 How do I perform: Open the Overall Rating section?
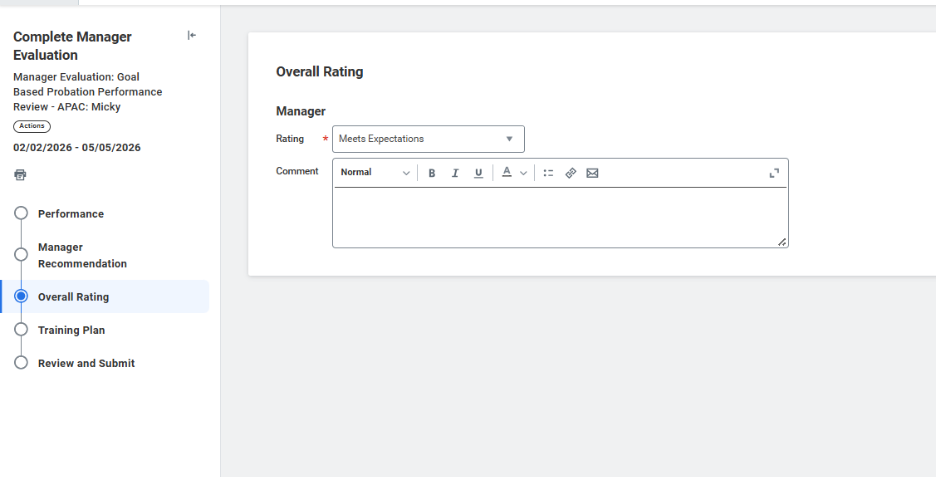pyautogui.click(x=73, y=297)
